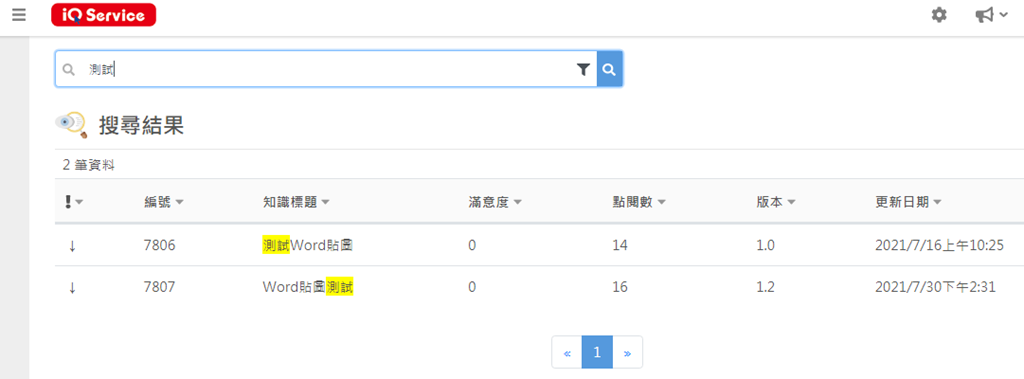Click the filter funnel icon
This screenshot has width=1024, height=379.
point(583,69)
